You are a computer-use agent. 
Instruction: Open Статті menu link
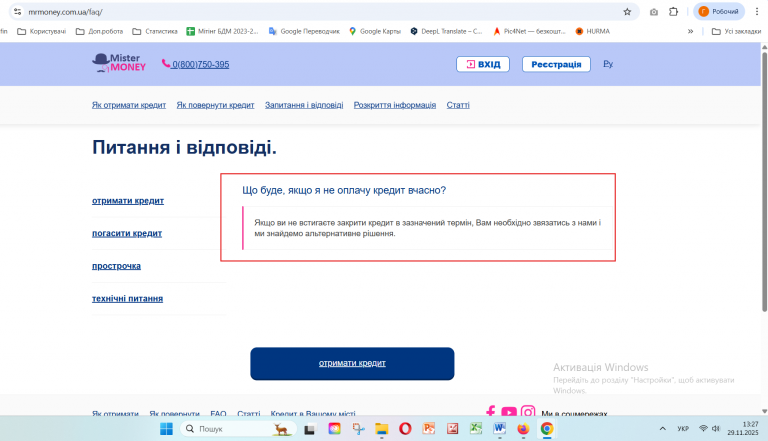point(458,105)
